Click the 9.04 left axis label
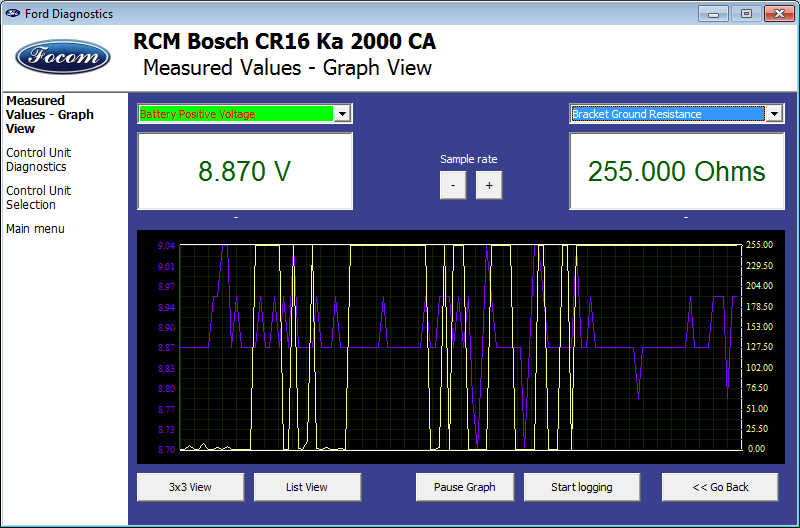 (166, 246)
